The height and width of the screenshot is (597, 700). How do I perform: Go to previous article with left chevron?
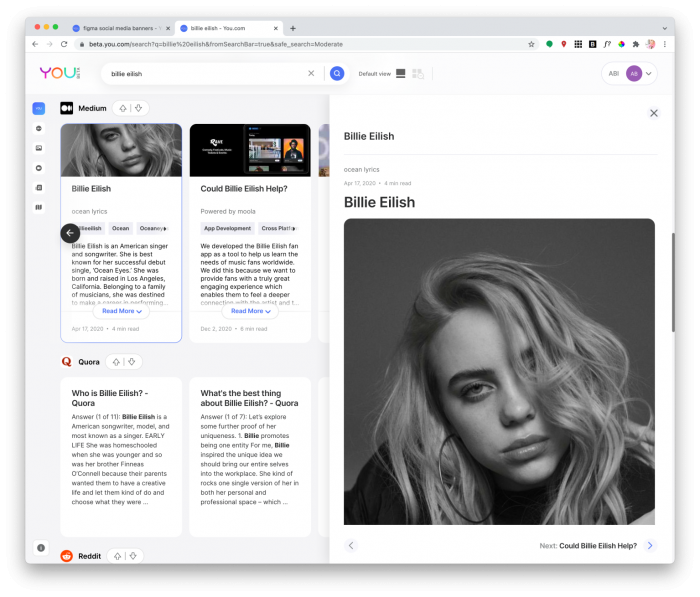click(x=351, y=545)
